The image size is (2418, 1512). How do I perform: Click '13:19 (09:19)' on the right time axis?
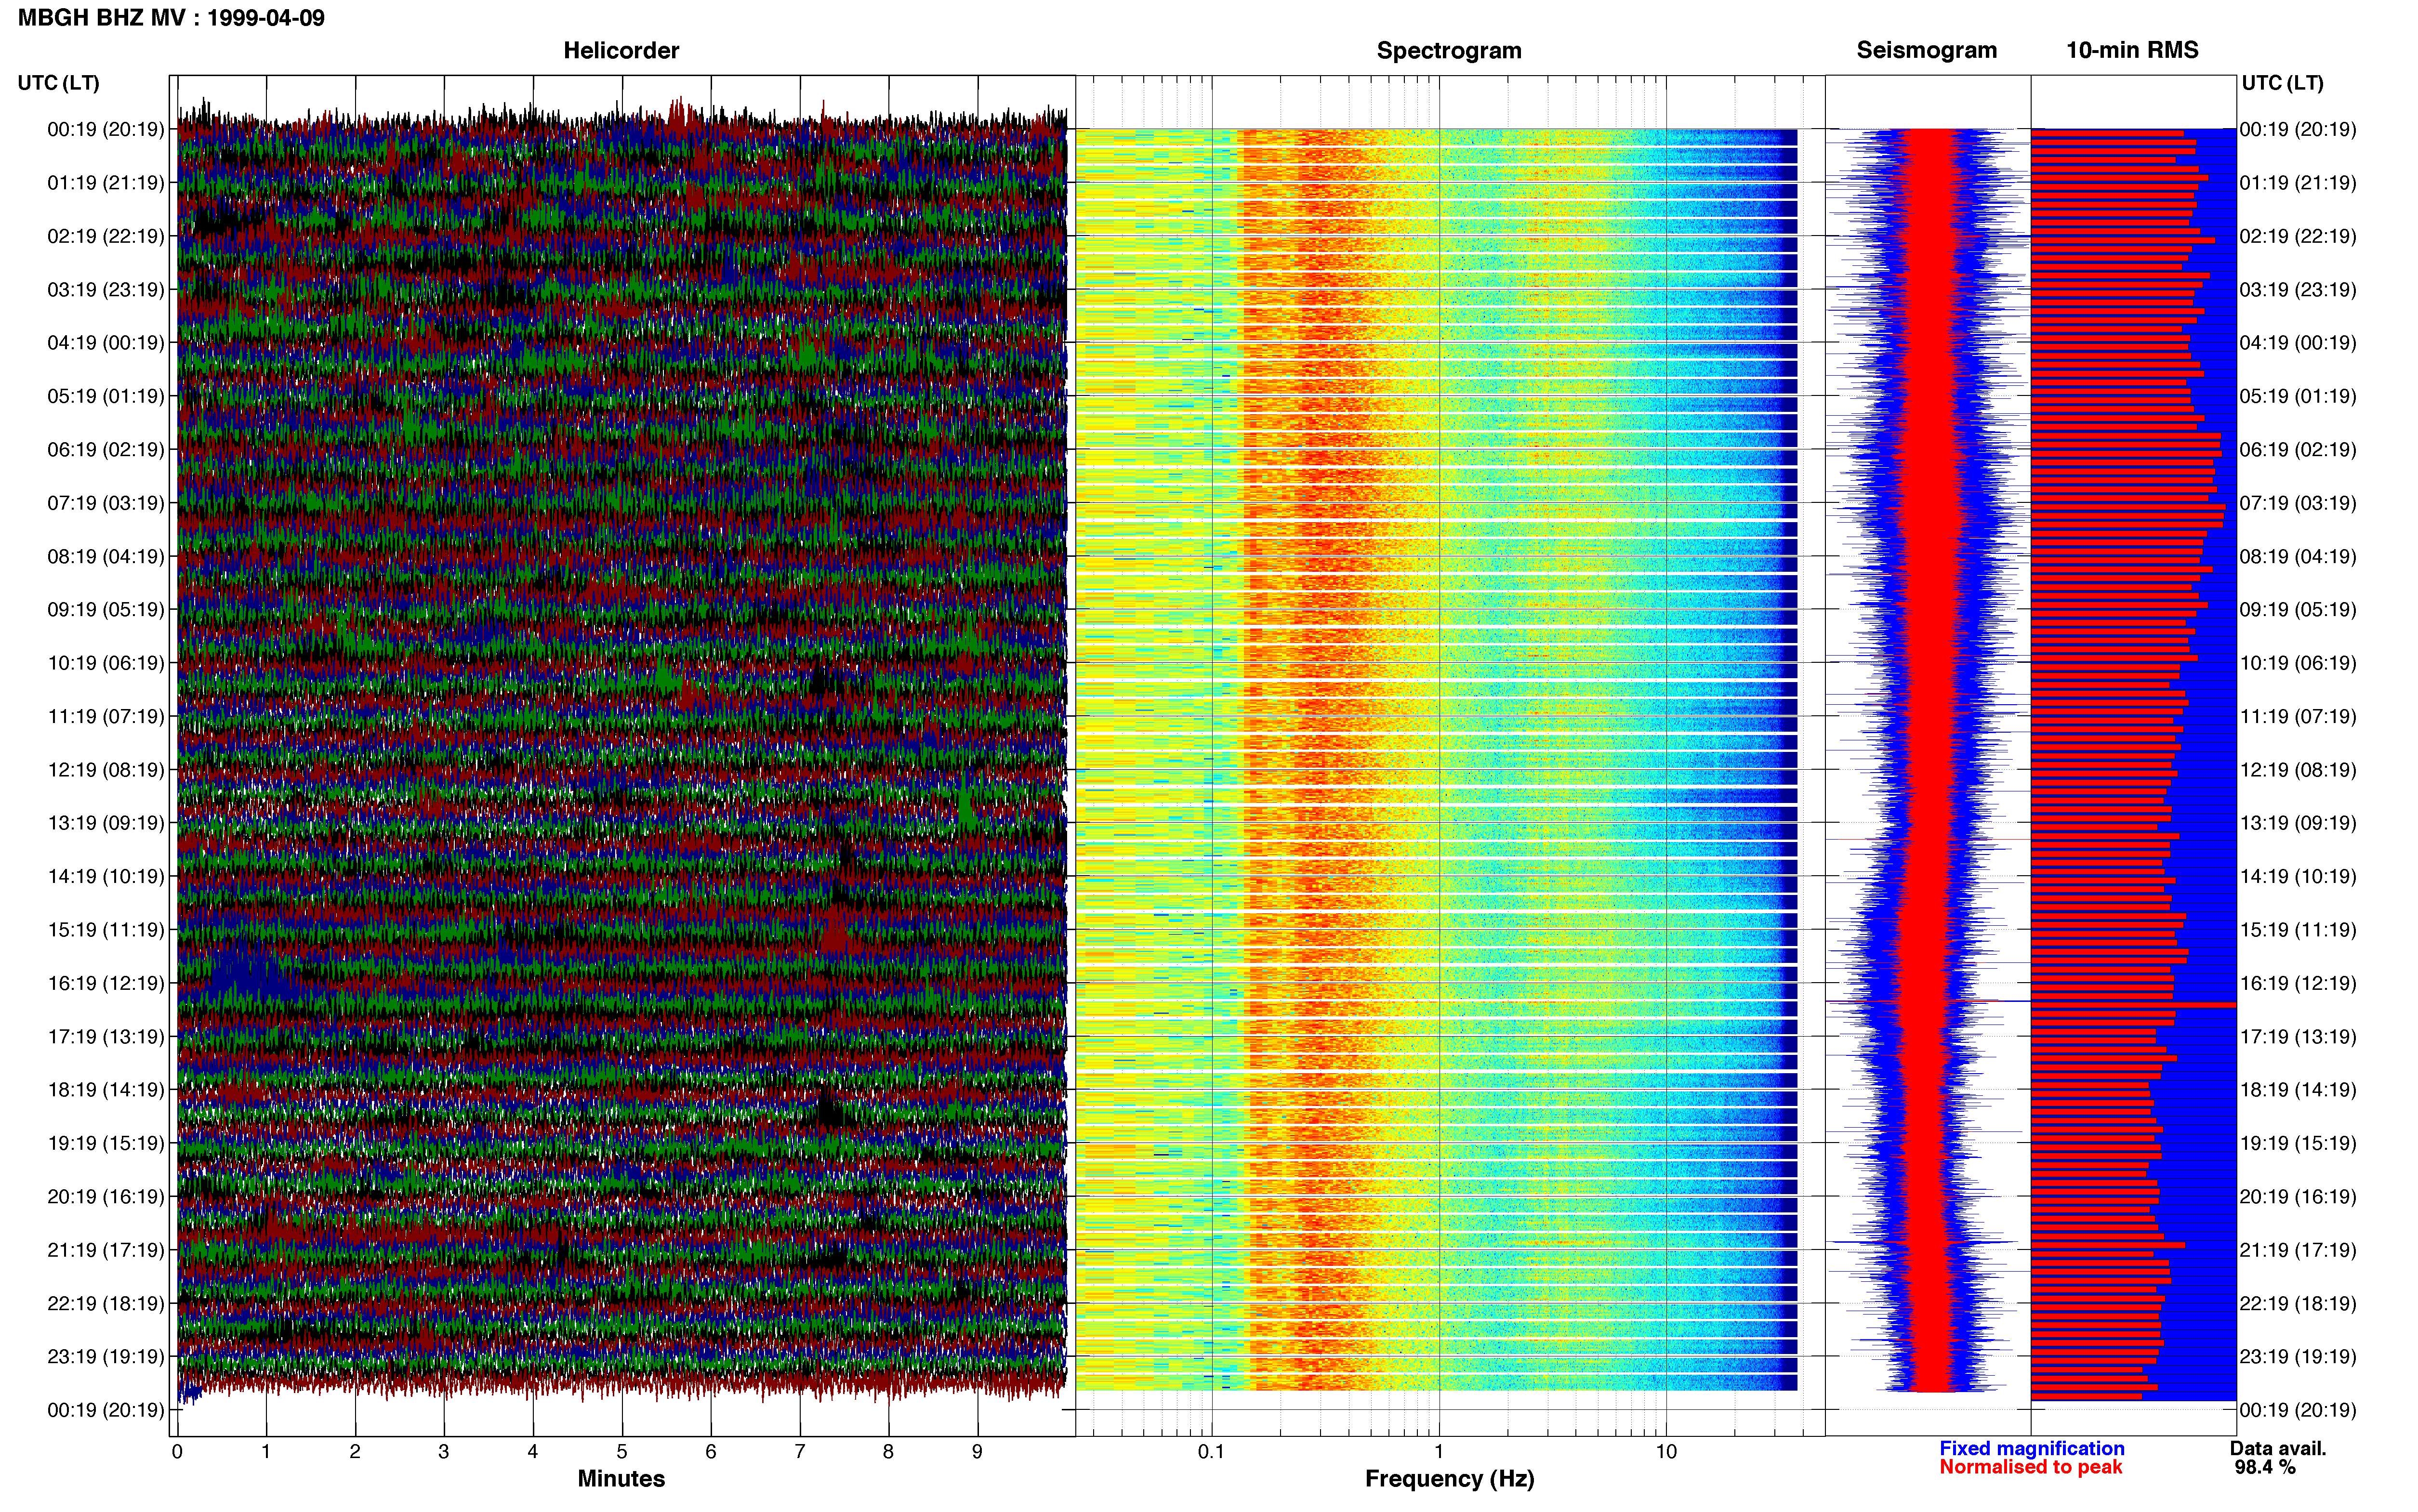click(2298, 823)
